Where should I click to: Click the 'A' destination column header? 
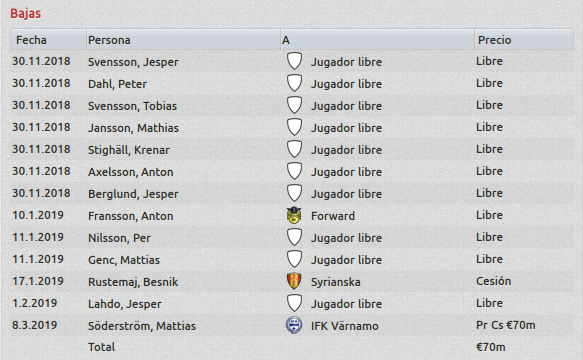(x=377, y=39)
